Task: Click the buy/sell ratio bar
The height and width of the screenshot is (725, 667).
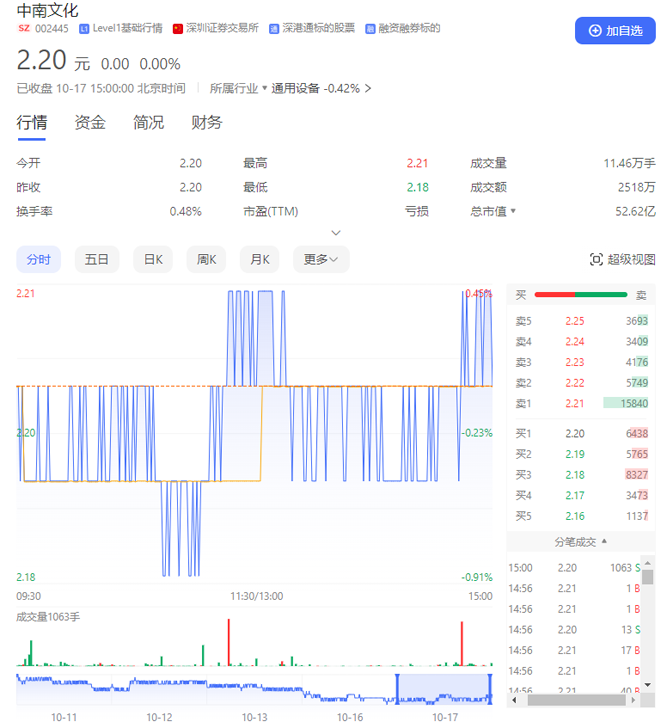Action: (x=581, y=295)
